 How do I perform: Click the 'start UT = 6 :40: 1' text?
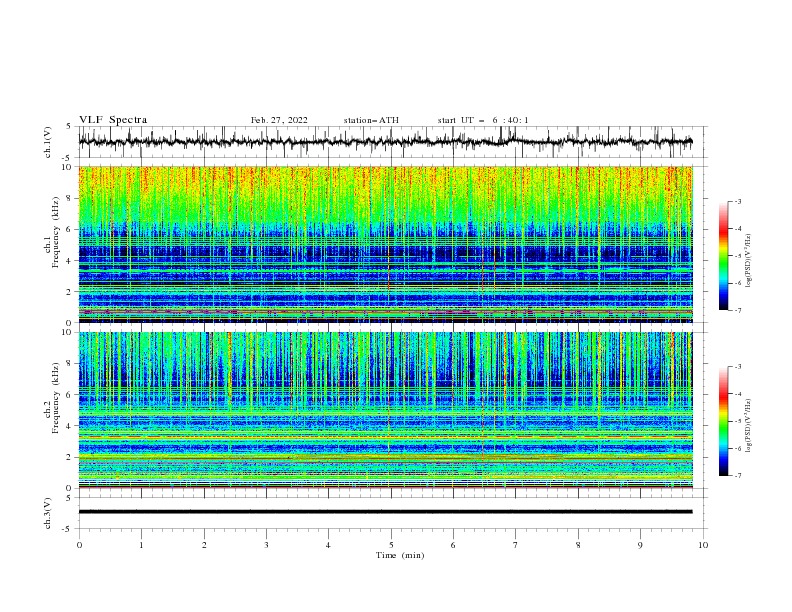click(x=483, y=120)
